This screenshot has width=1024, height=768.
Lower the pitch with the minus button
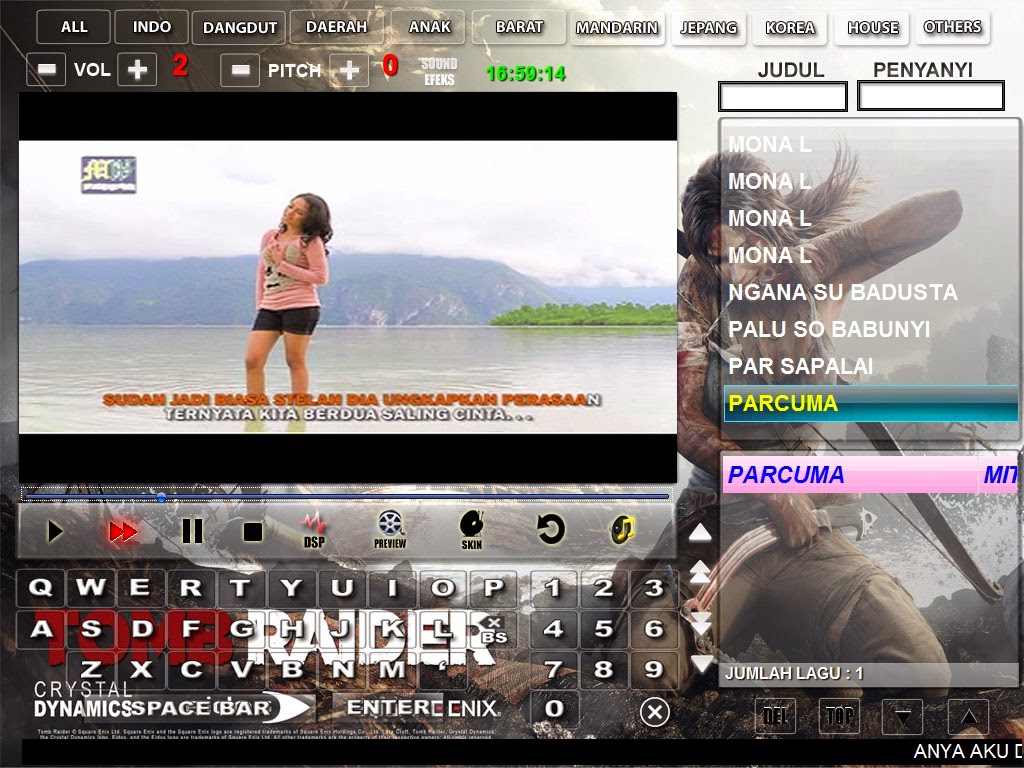point(240,70)
